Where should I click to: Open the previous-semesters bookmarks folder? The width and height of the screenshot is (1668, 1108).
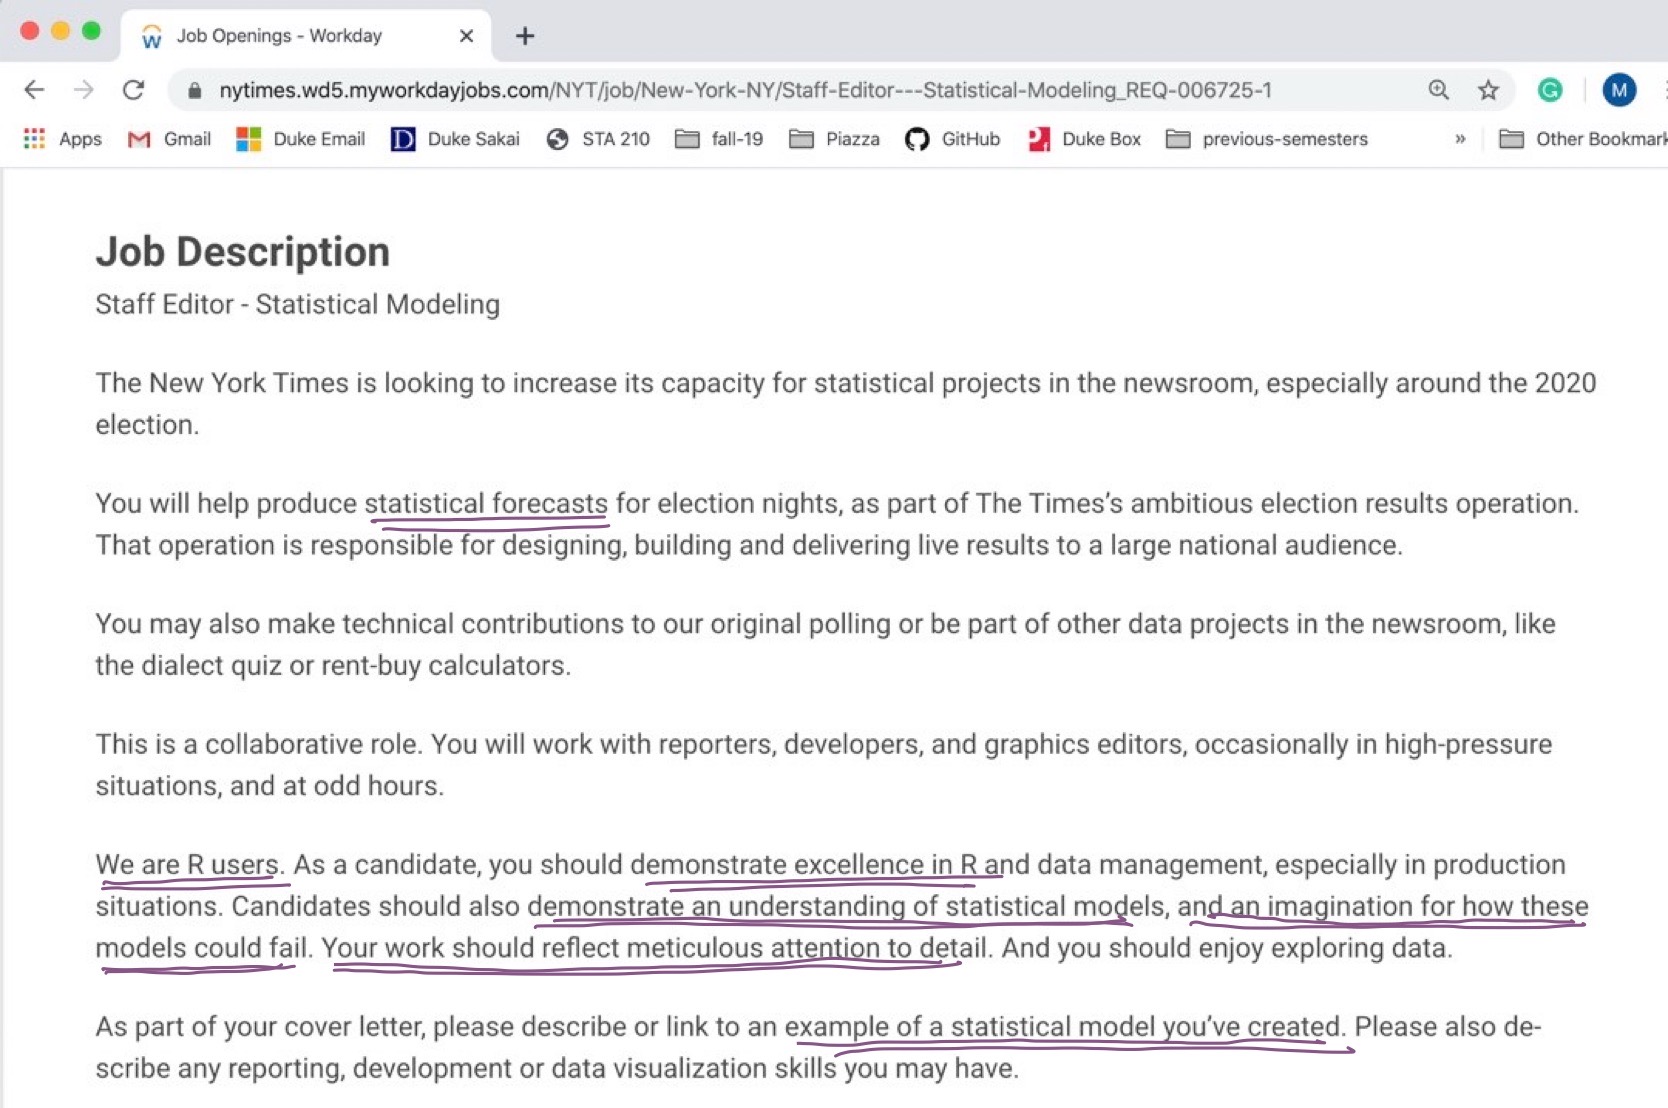pos(1267,139)
